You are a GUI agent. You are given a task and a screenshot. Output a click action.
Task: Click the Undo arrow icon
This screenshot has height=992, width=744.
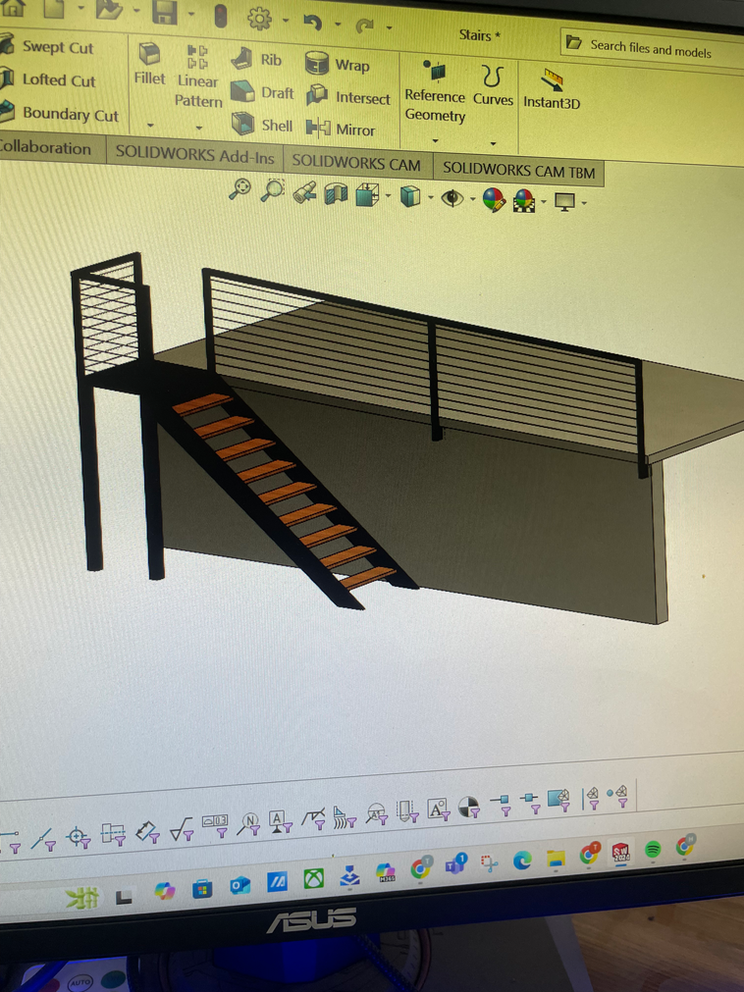coord(313,23)
